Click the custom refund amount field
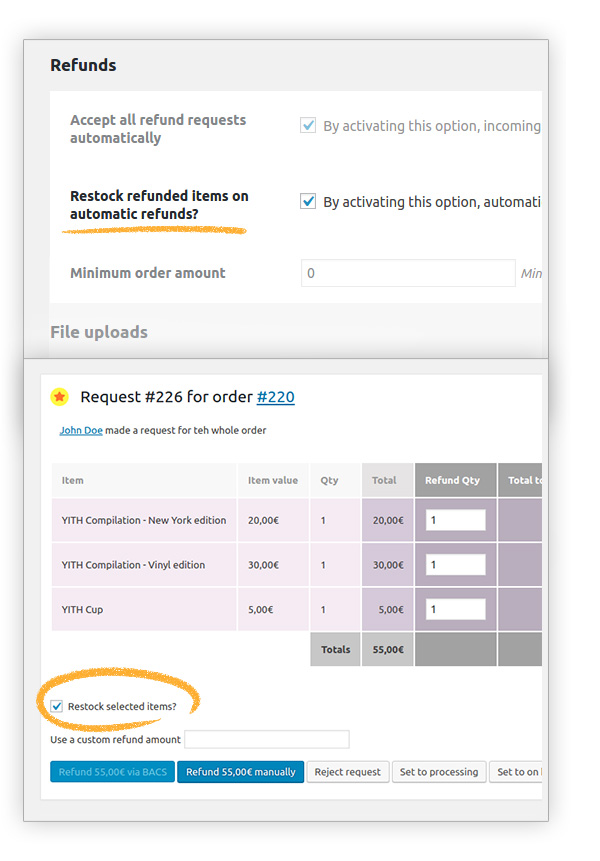Screen dimensions: 600x861 (x=267, y=740)
